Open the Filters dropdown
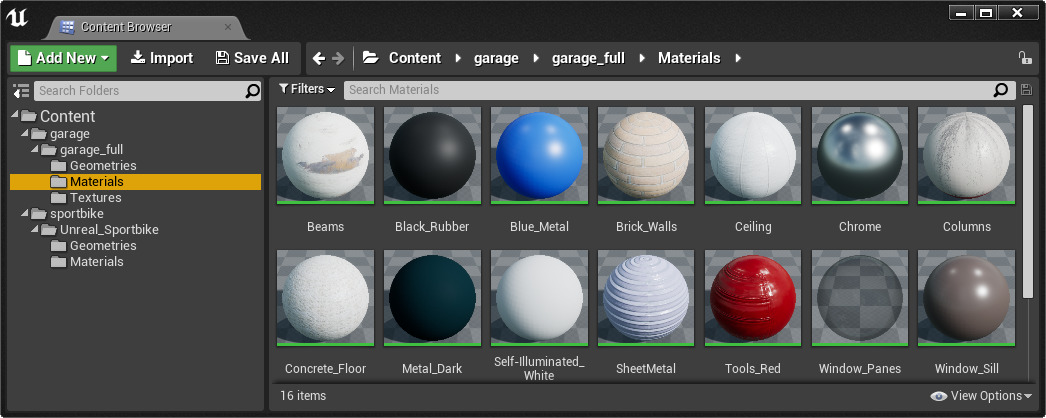Screen dimensions: 1046x418 307,89
